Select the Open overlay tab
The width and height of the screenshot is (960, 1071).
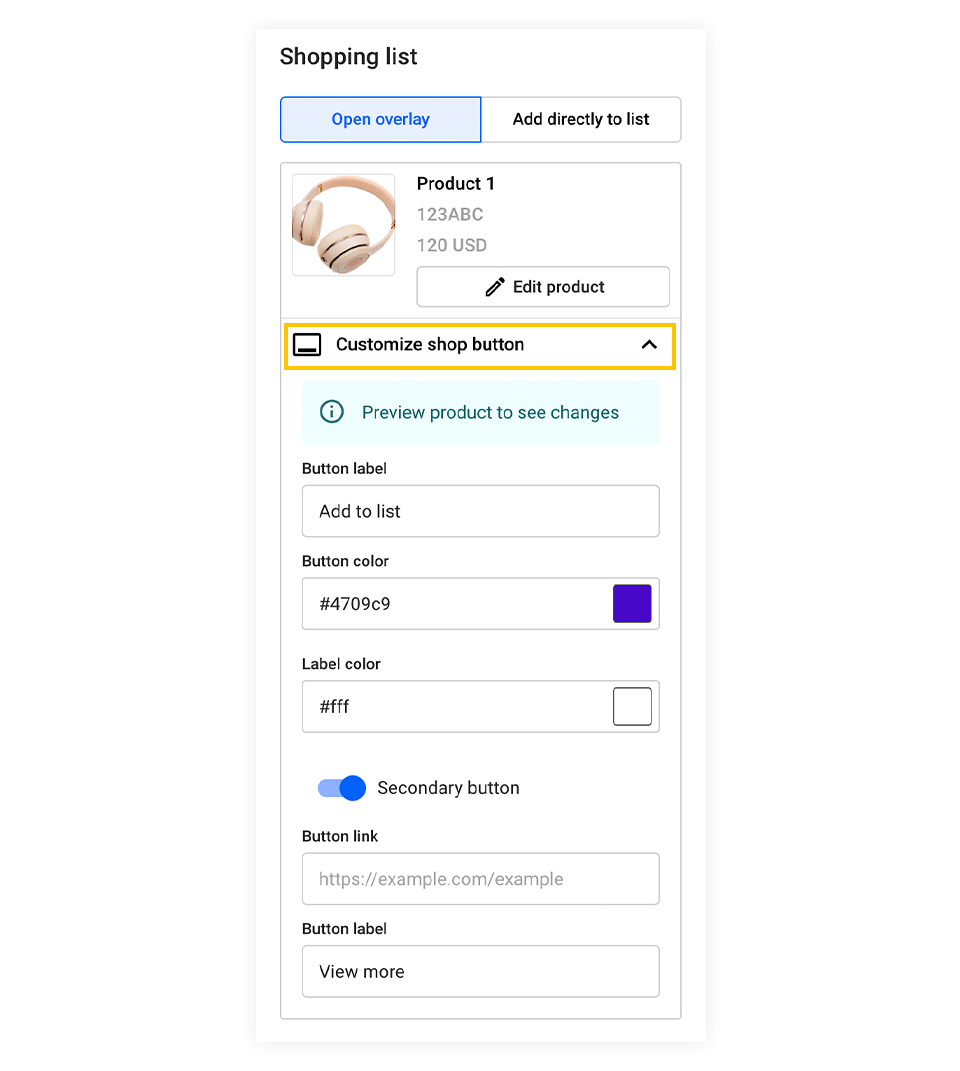(380, 119)
